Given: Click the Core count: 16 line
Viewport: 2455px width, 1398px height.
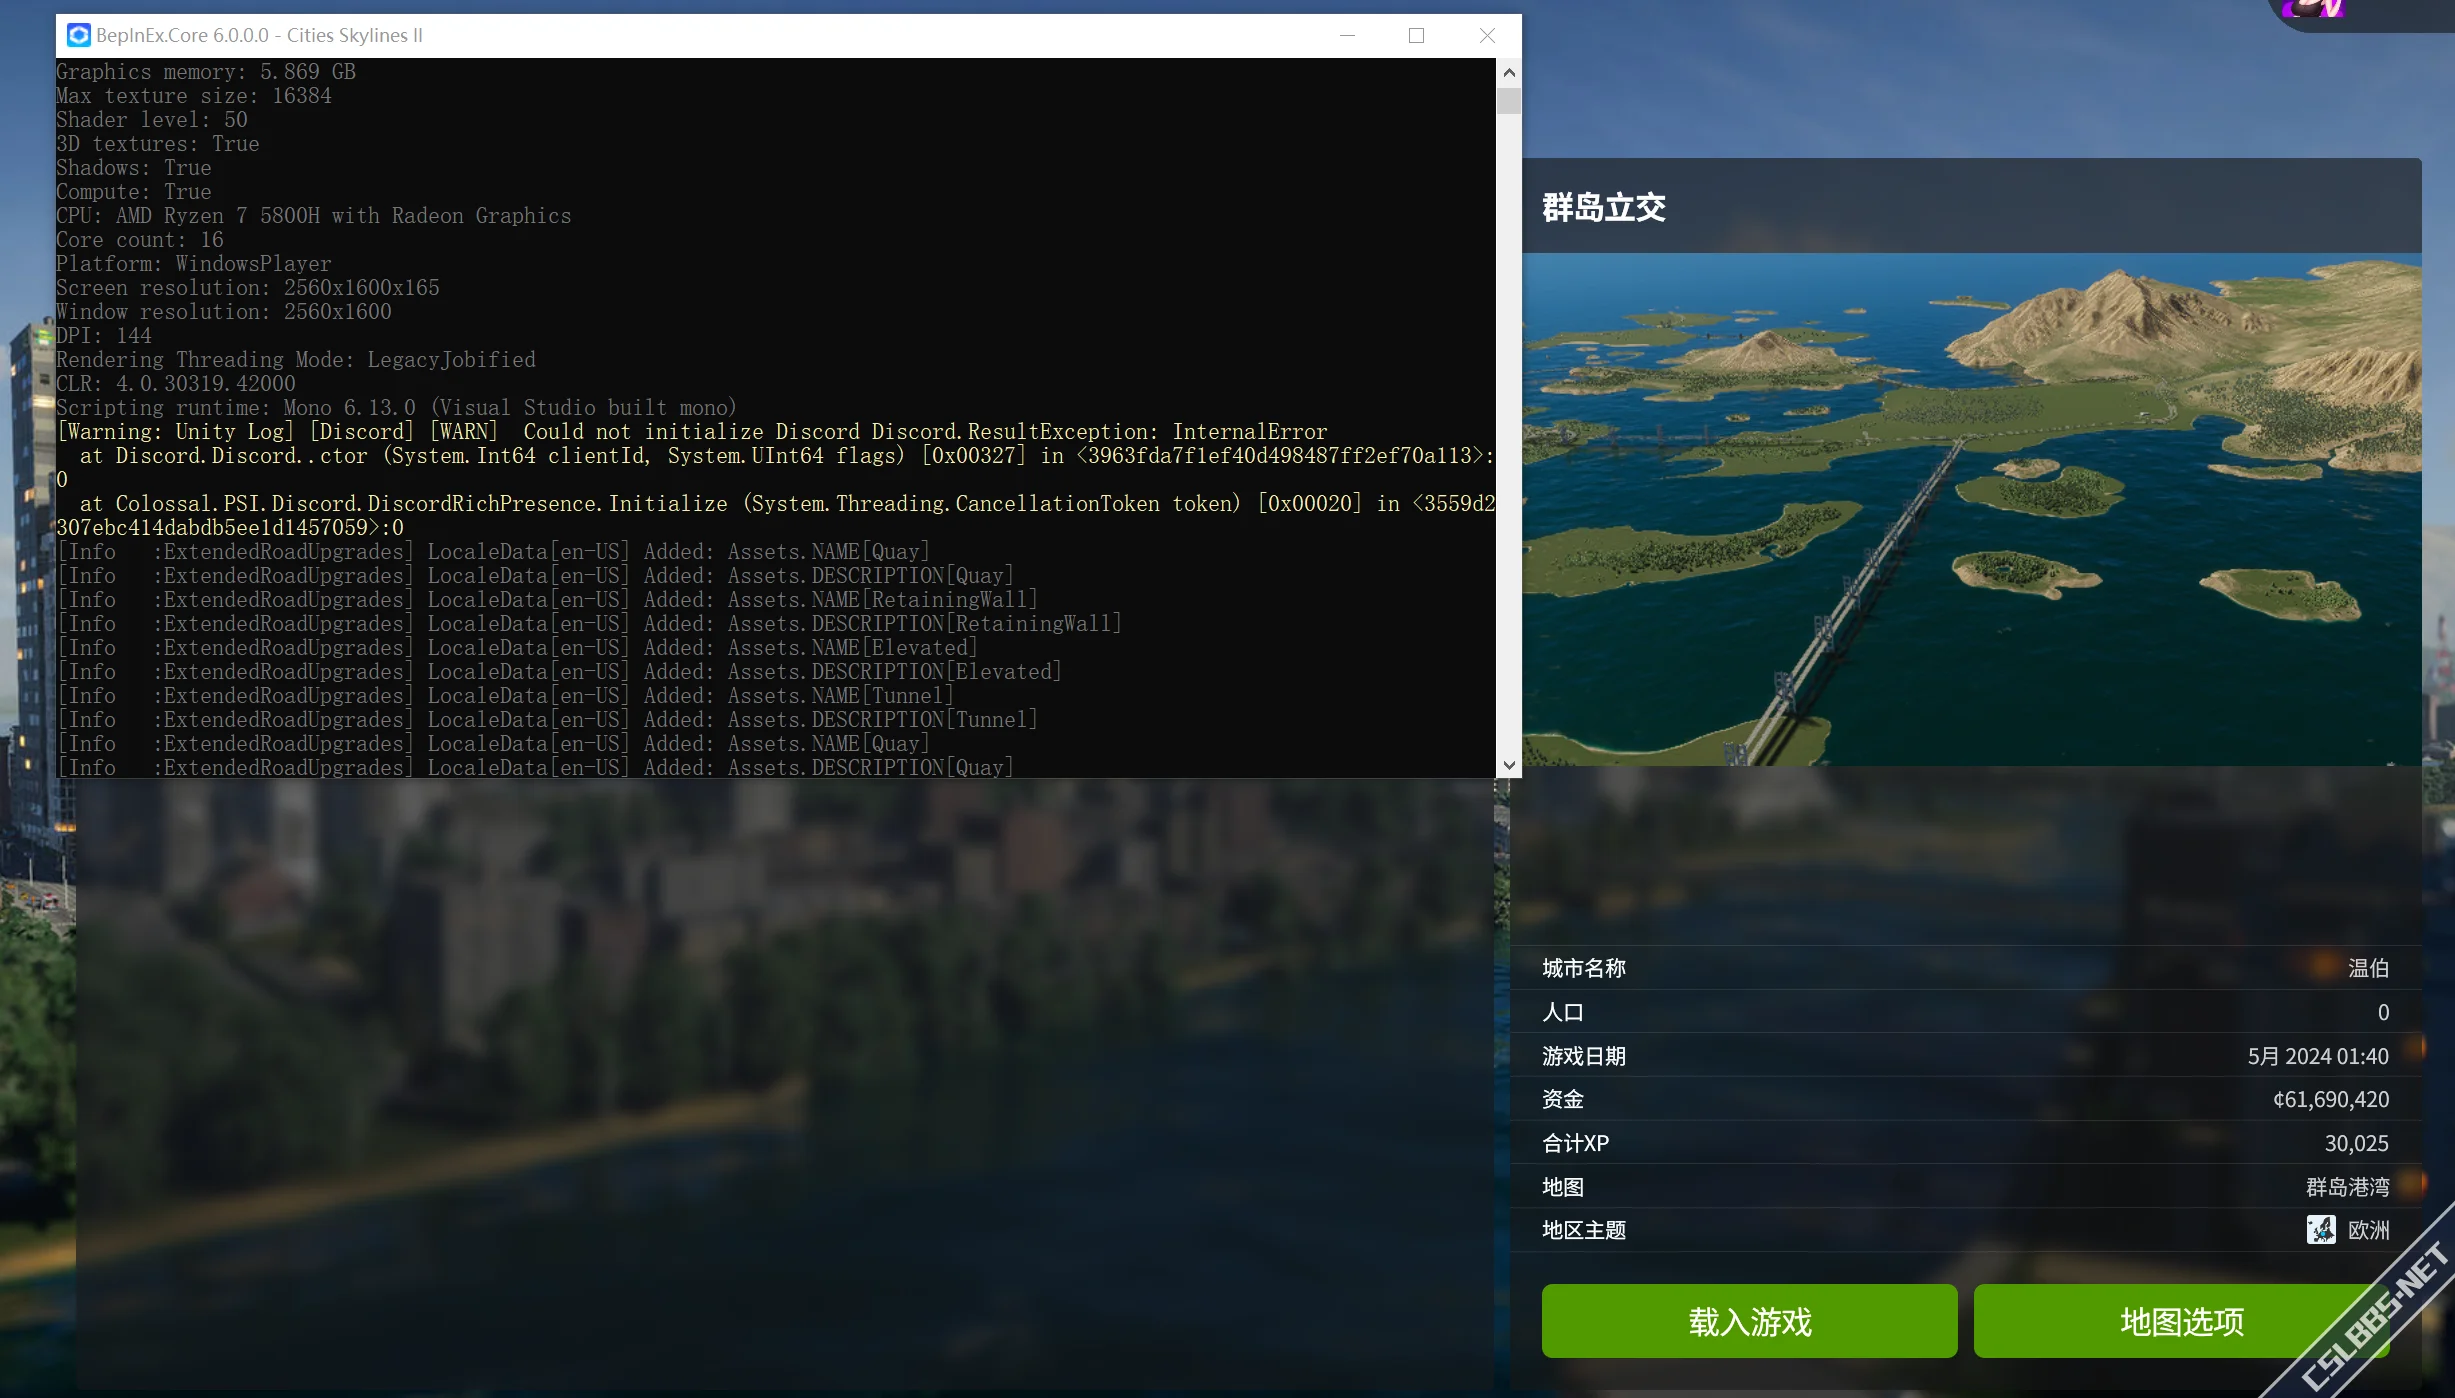Looking at the screenshot, I should tap(140, 240).
